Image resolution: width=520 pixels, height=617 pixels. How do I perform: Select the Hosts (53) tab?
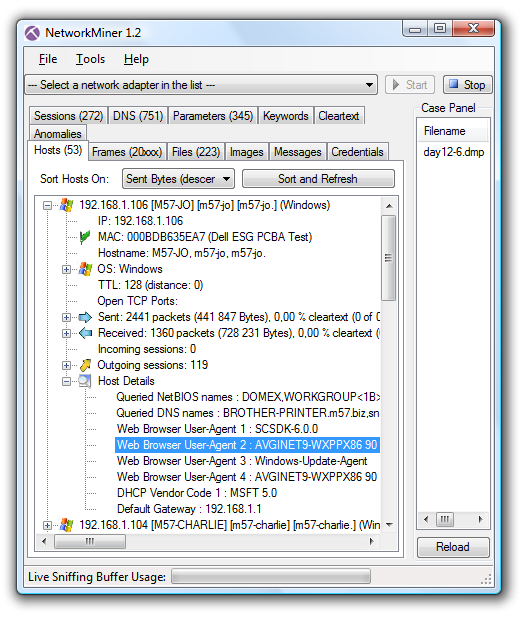(x=58, y=150)
